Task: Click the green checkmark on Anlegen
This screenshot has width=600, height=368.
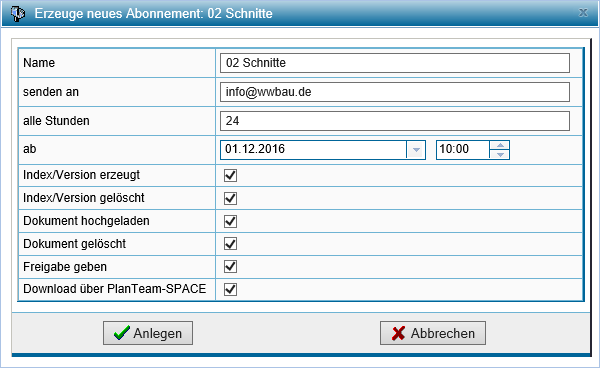Action: tap(122, 333)
